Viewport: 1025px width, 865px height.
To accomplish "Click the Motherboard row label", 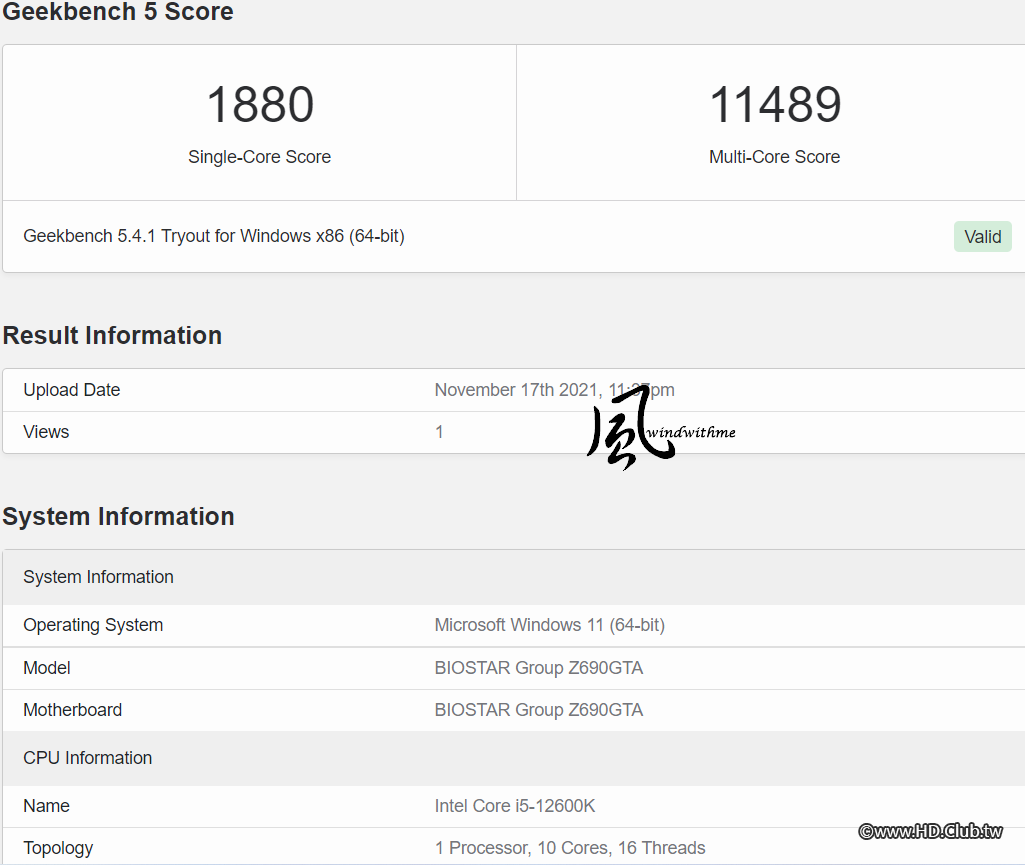I will 73,710.
